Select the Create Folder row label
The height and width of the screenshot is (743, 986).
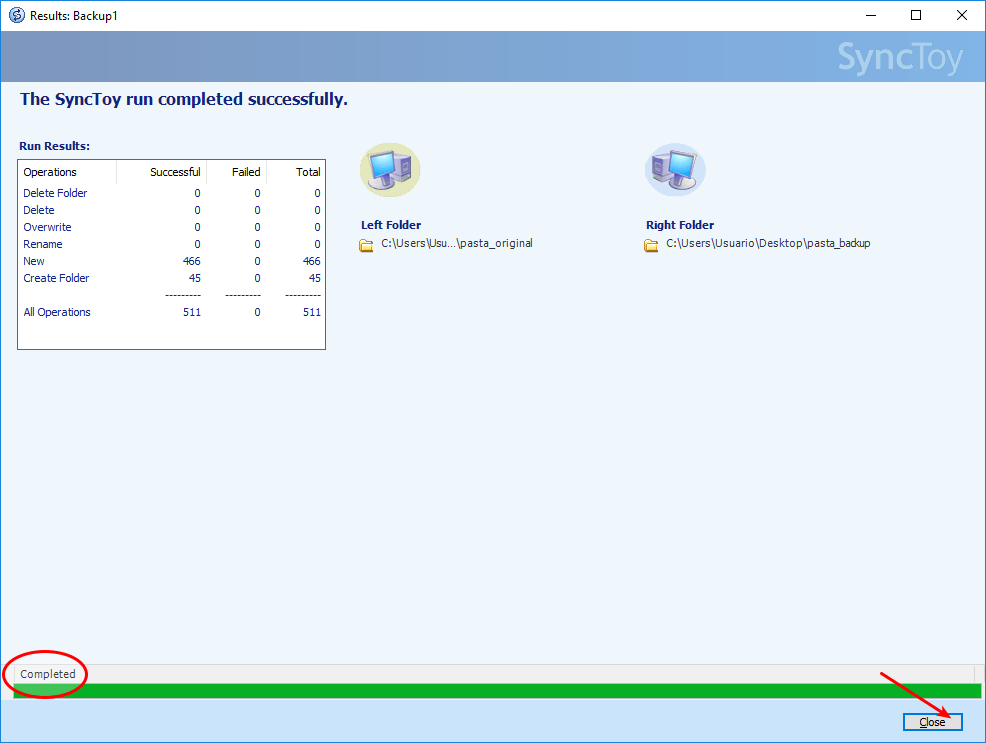click(57, 278)
